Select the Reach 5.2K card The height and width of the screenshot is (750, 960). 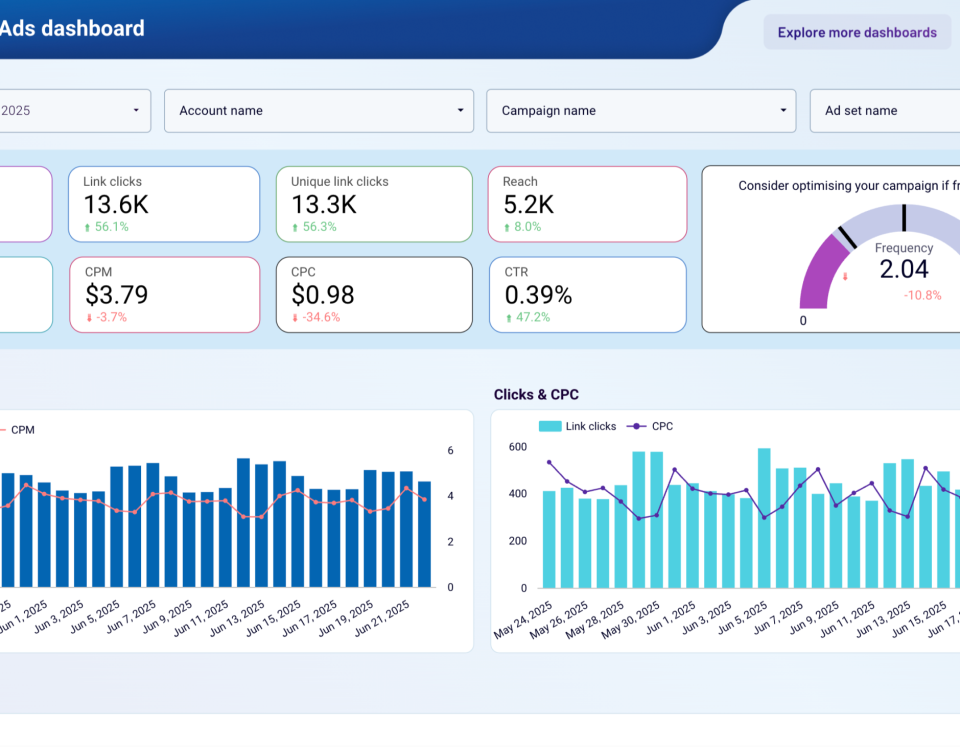pyautogui.click(x=587, y=204)
